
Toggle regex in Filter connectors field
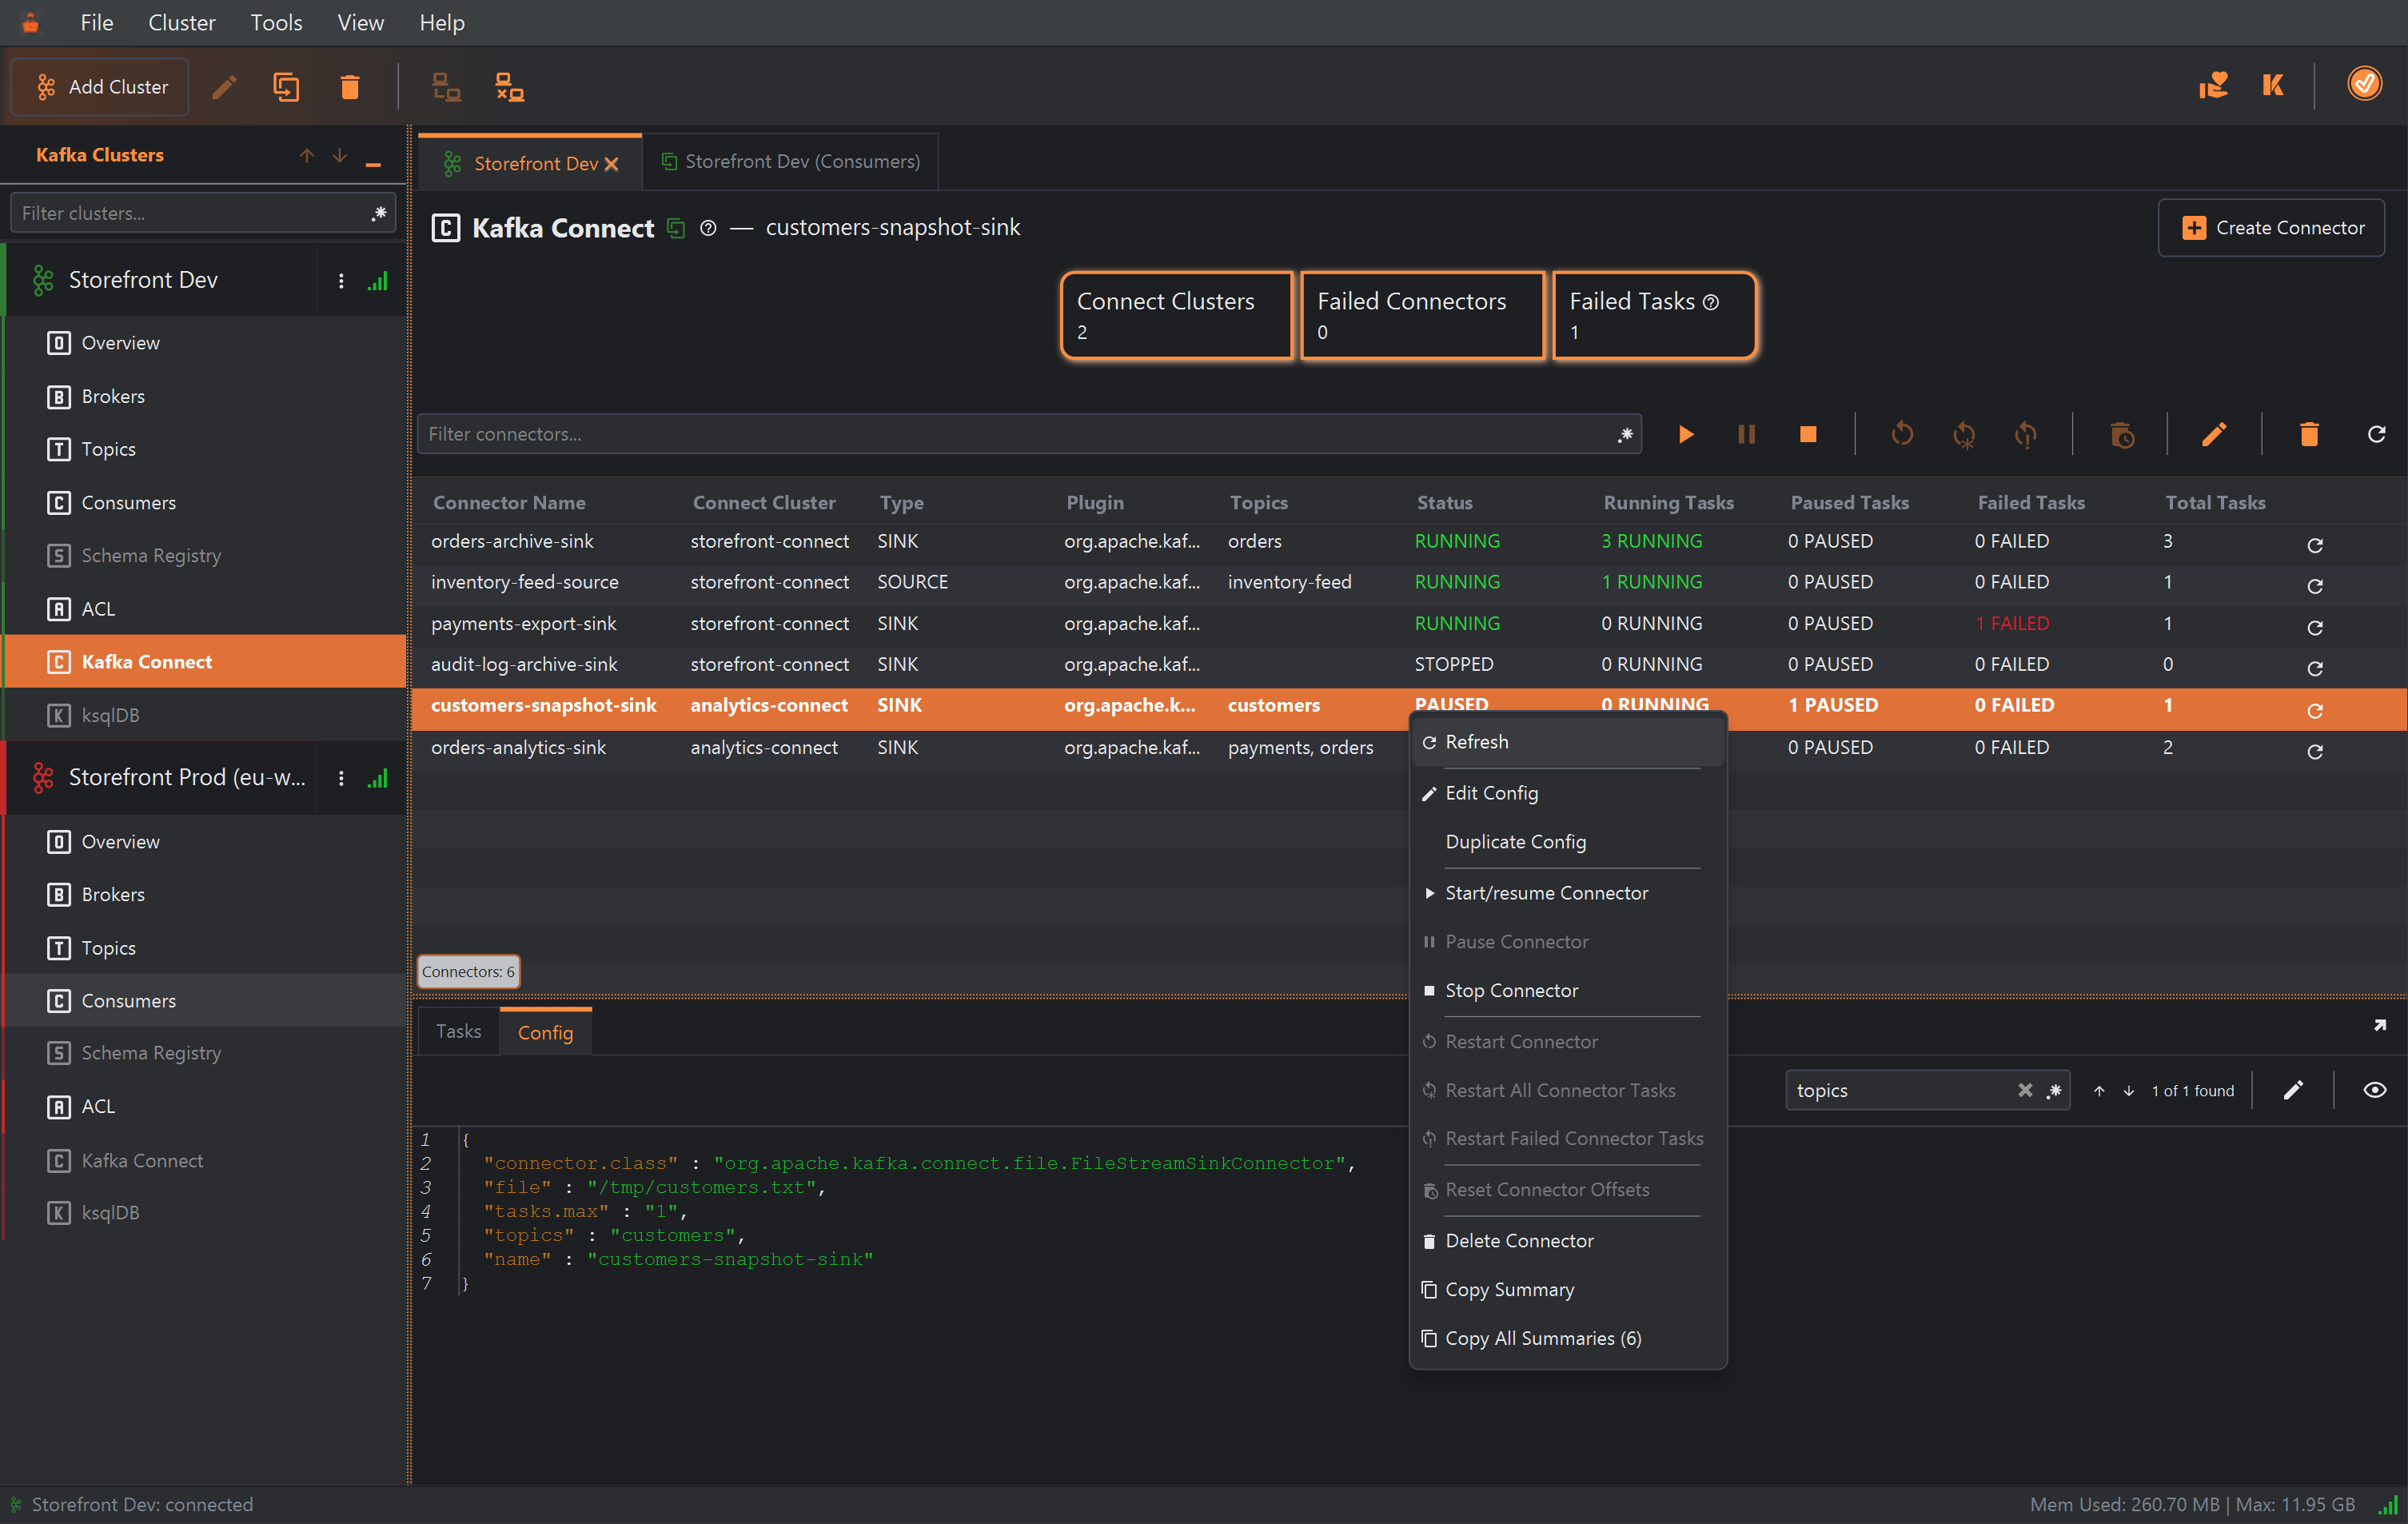pyautogui.click(x=1625, y=434)
